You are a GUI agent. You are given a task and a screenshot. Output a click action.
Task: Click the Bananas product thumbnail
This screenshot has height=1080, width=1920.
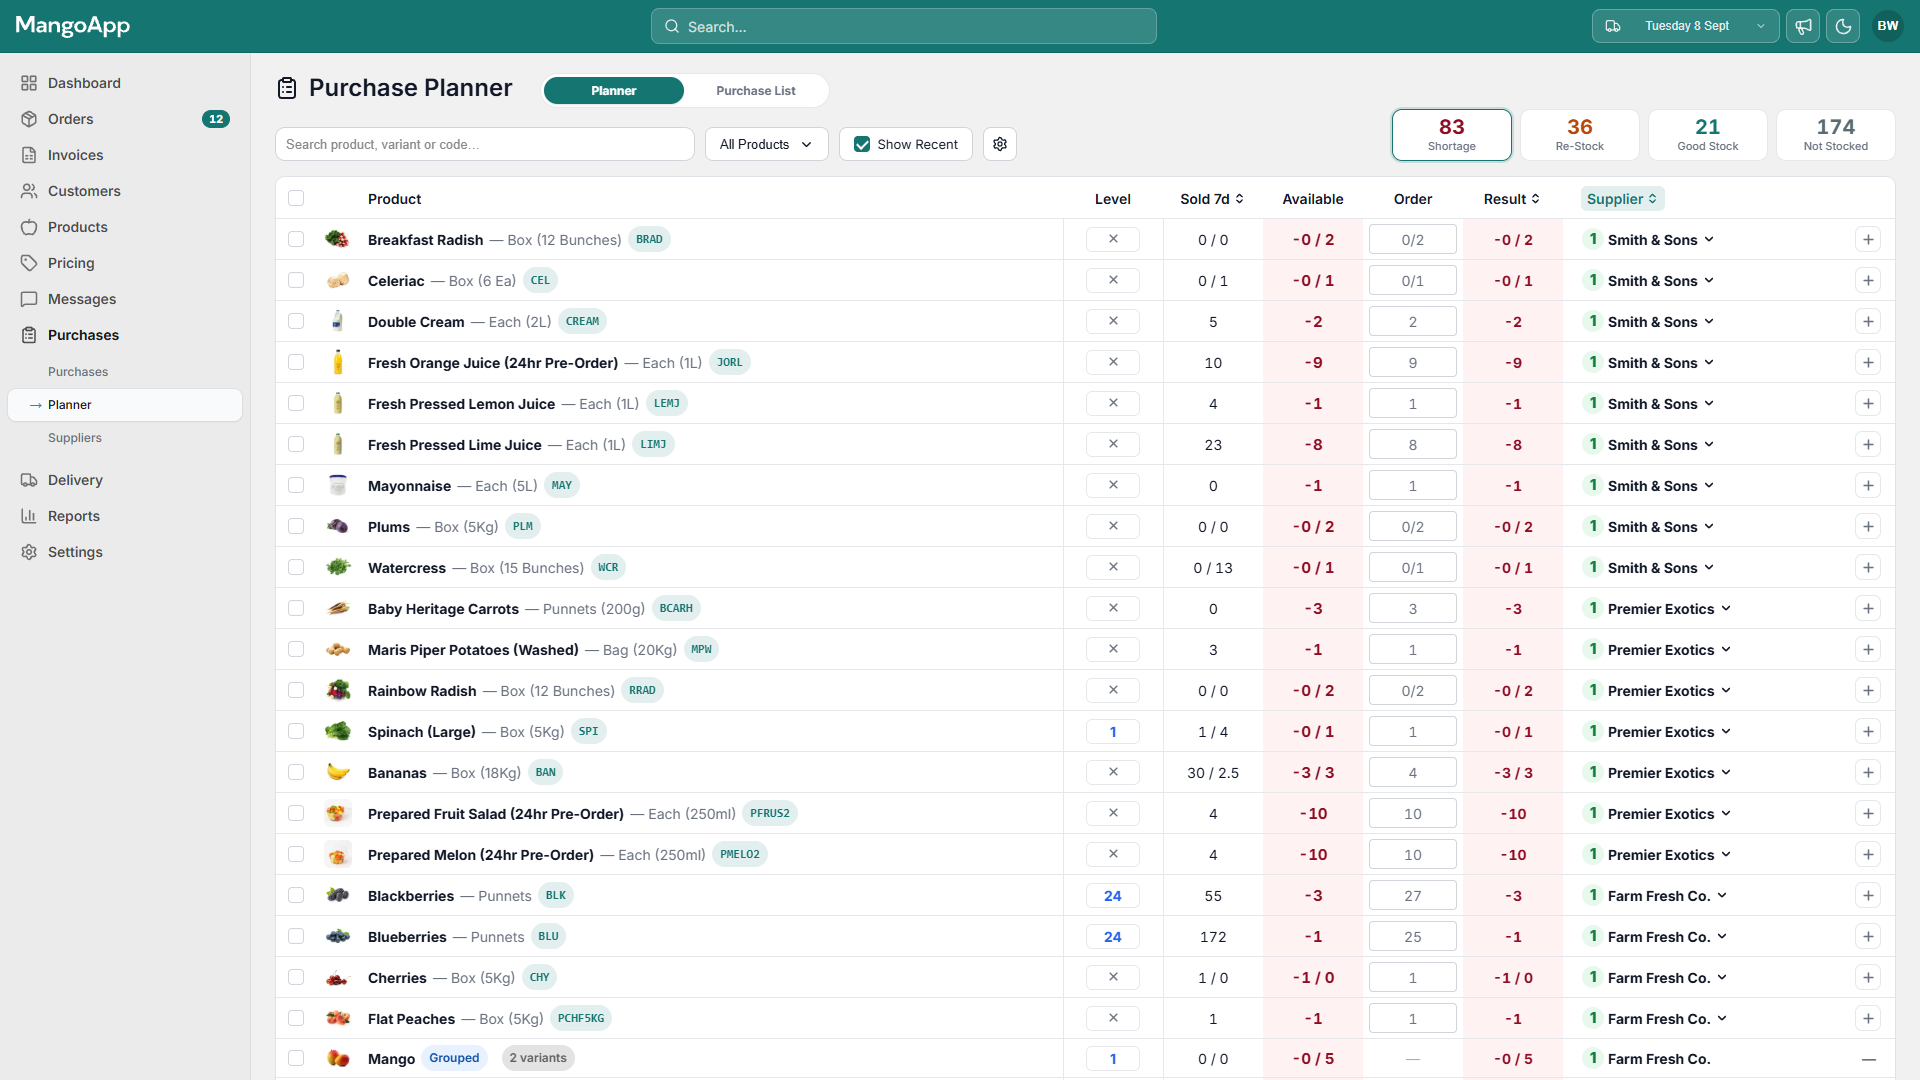tap(338, 772)
